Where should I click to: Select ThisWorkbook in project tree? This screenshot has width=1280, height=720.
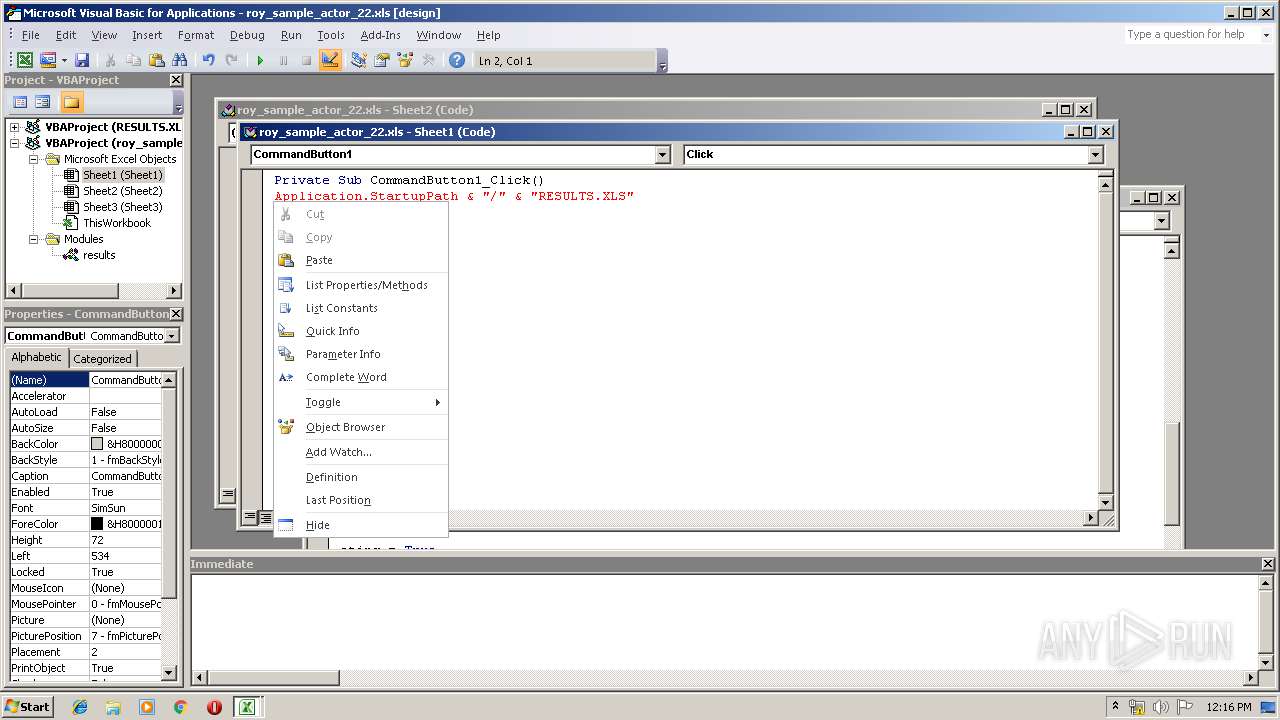pyautogui.click(x=116, y=223)
